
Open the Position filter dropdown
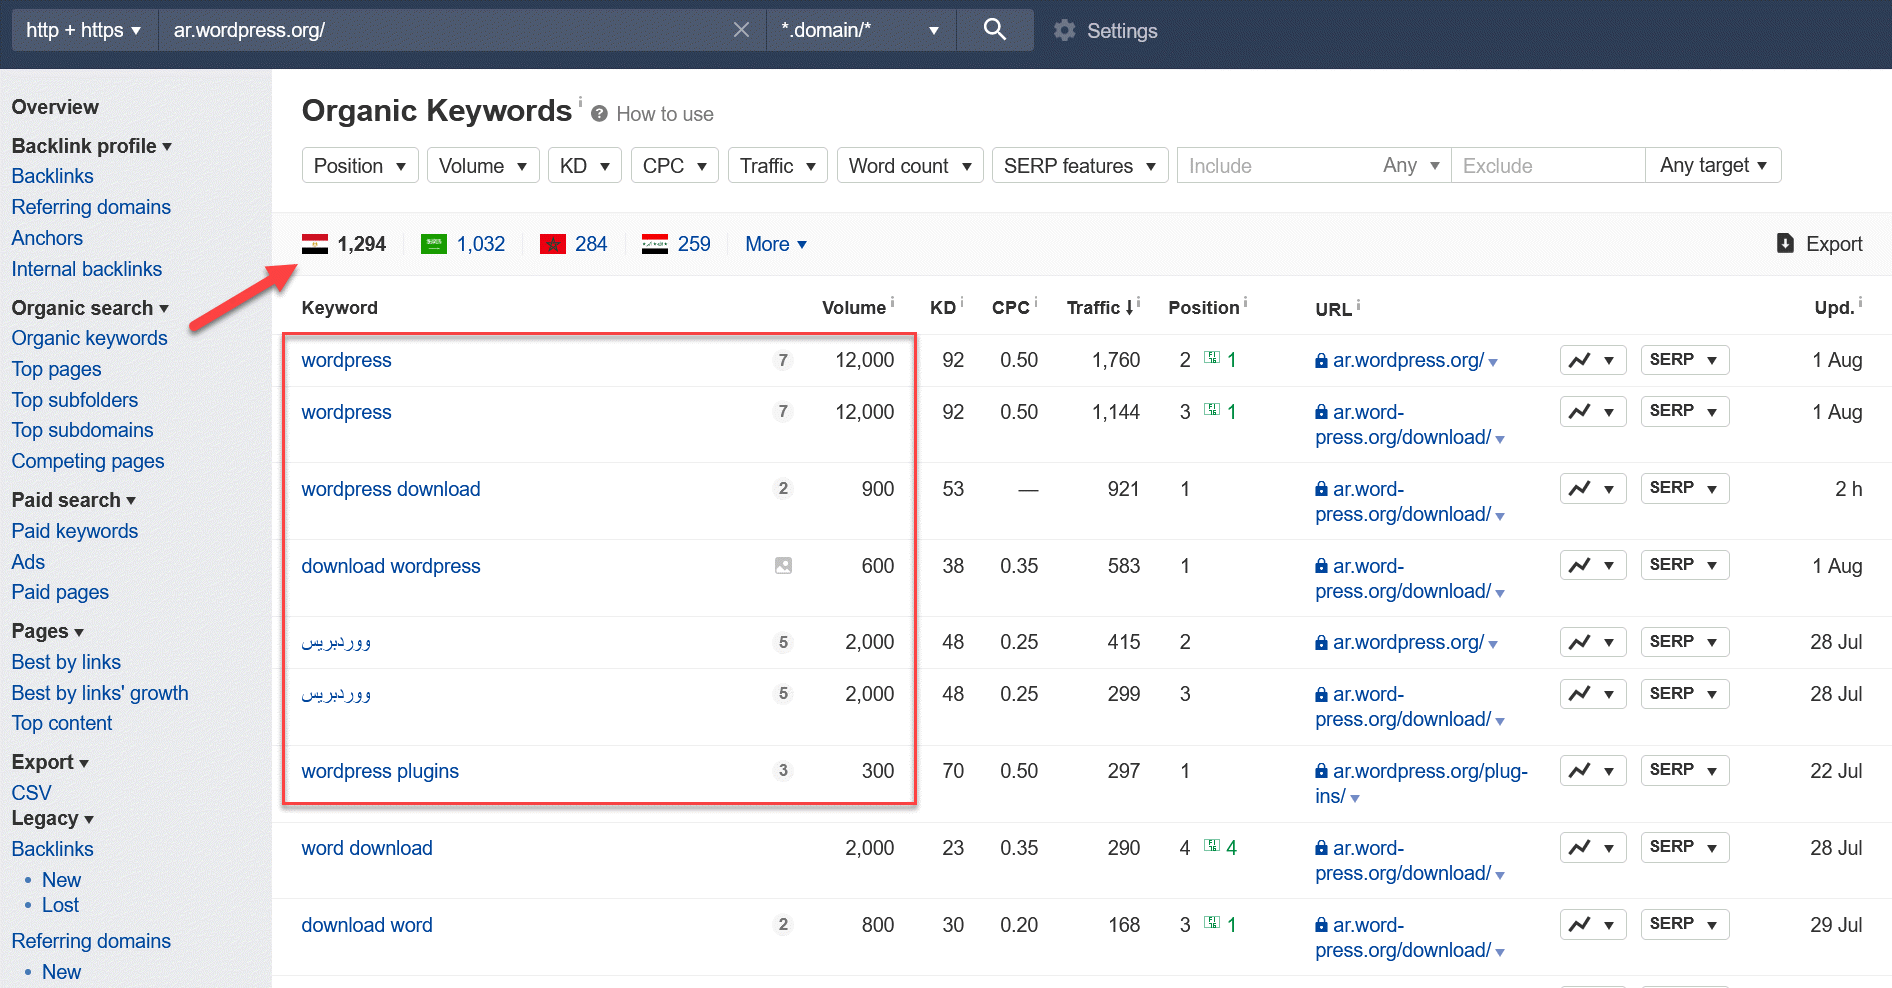tap(360, 166)
